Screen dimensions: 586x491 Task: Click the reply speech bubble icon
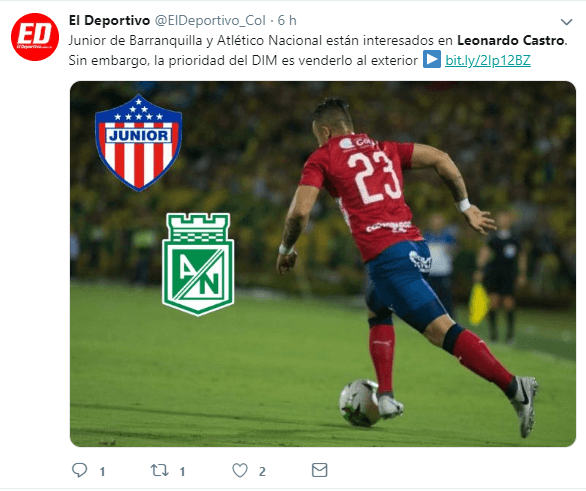(79, 470)
